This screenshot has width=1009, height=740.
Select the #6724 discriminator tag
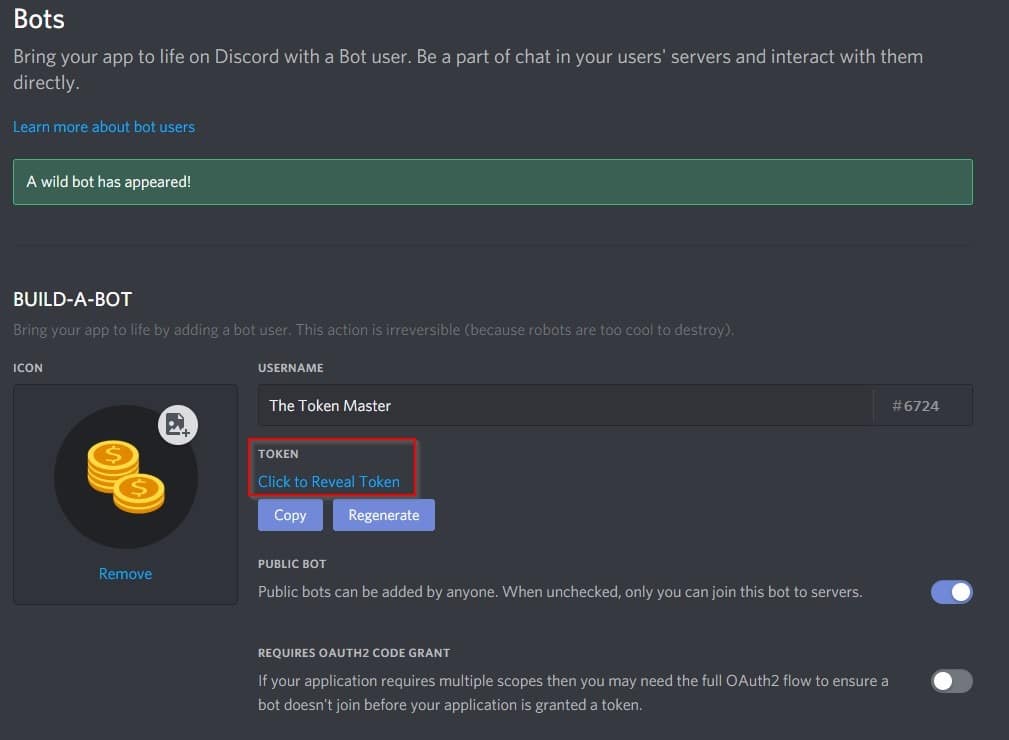tap(915, 406)
